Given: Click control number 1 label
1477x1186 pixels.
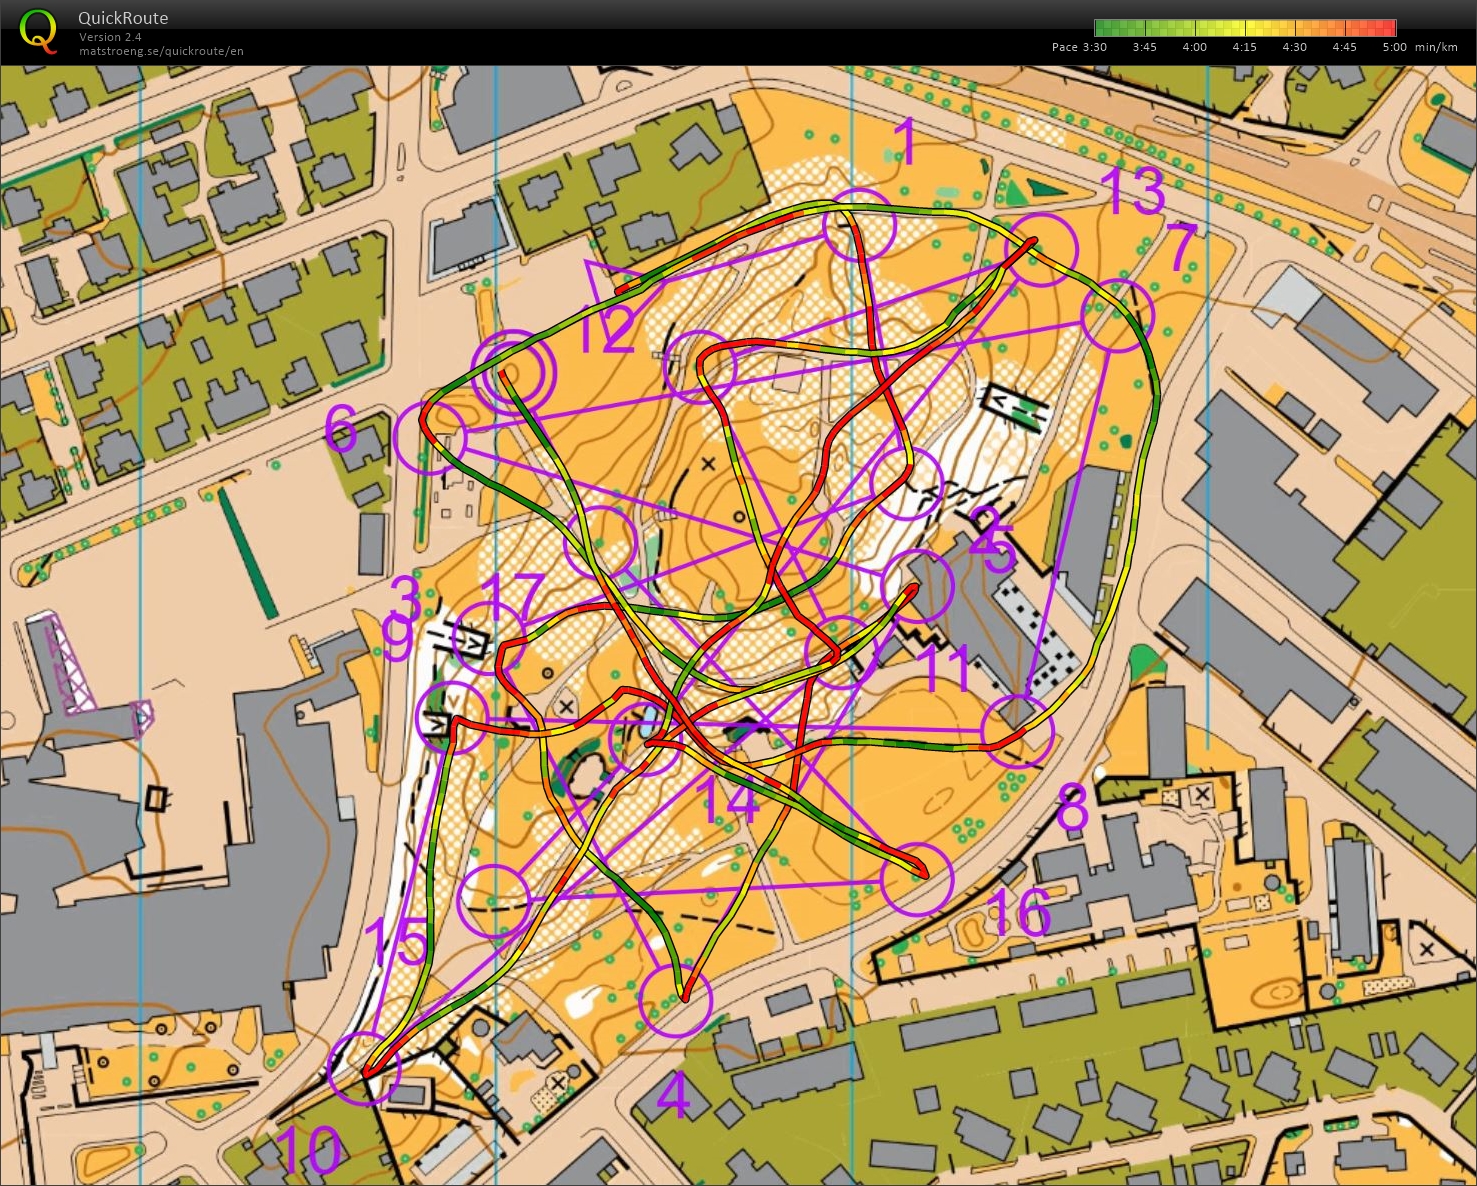Looking at the screenshot, I should (x=906, y=142).
